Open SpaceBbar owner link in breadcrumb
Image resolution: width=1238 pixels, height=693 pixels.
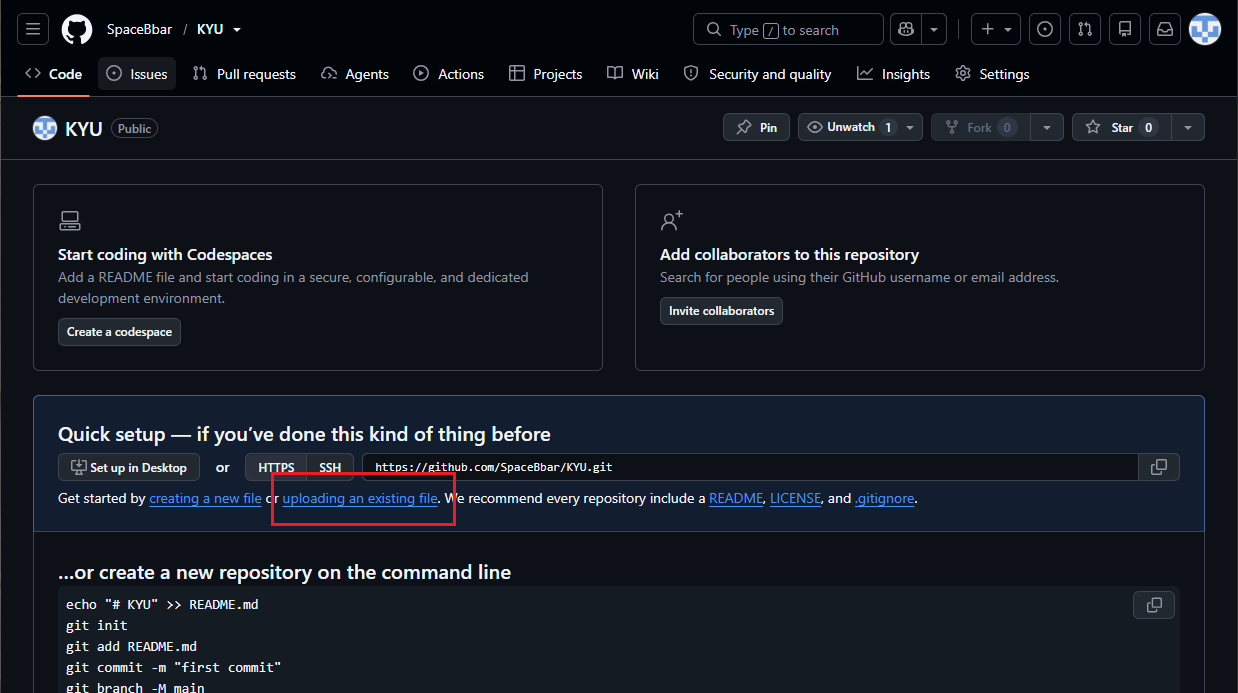click(x=140, y=29)
